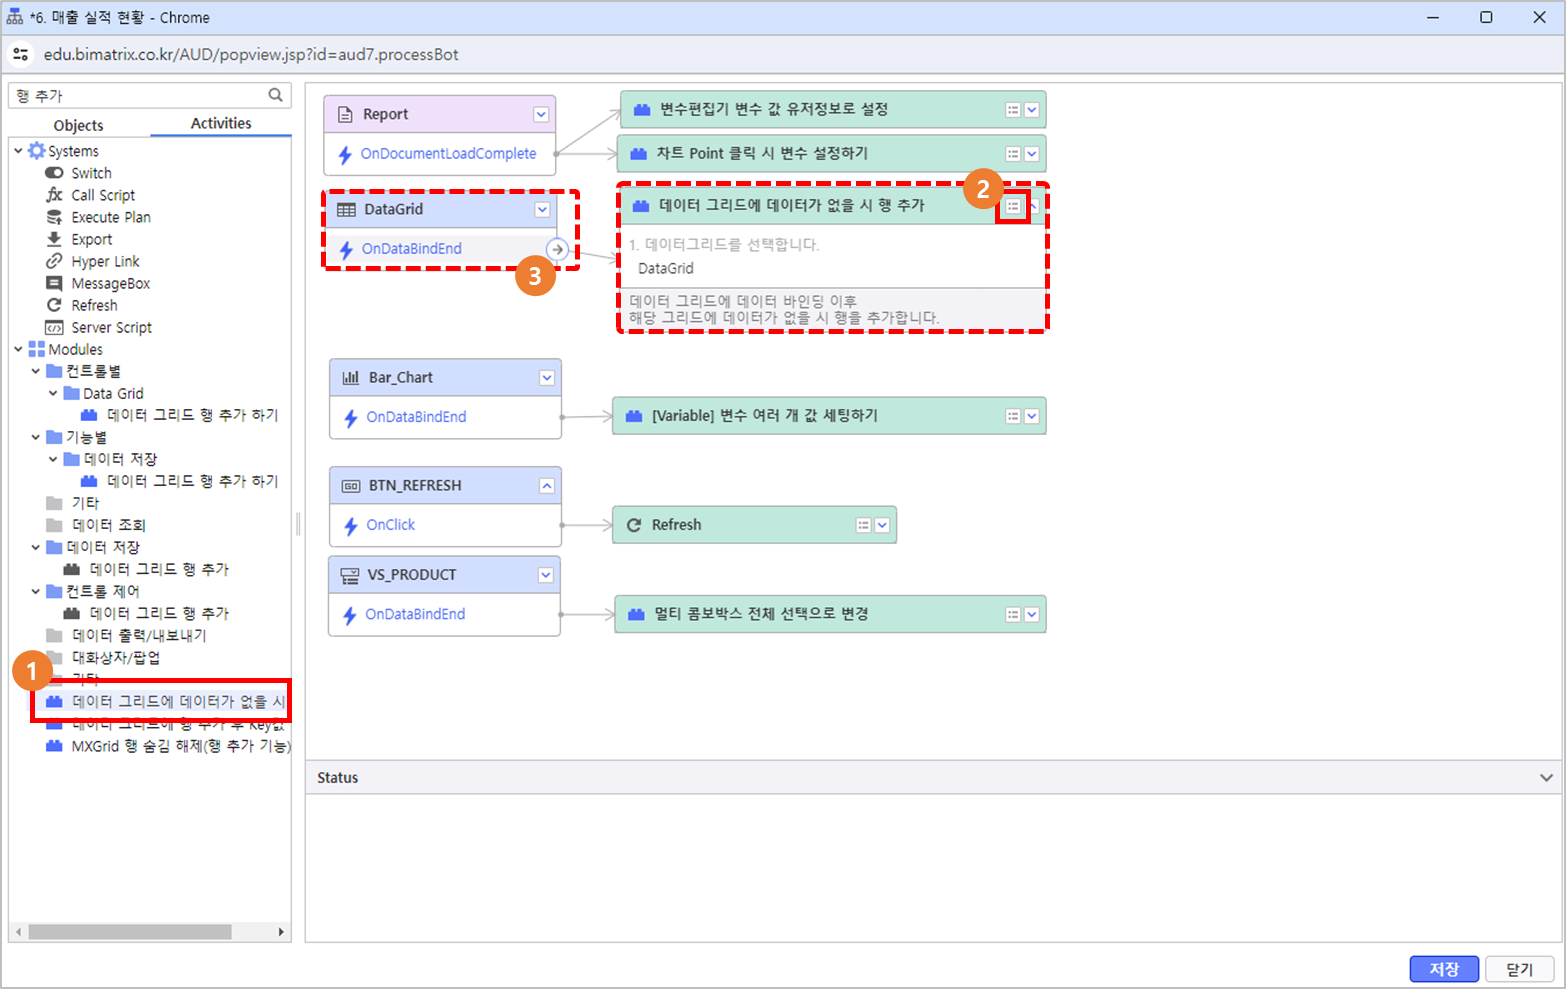Expand the DataGrid node dropdown
The image size is (1566, 989).
542,210
